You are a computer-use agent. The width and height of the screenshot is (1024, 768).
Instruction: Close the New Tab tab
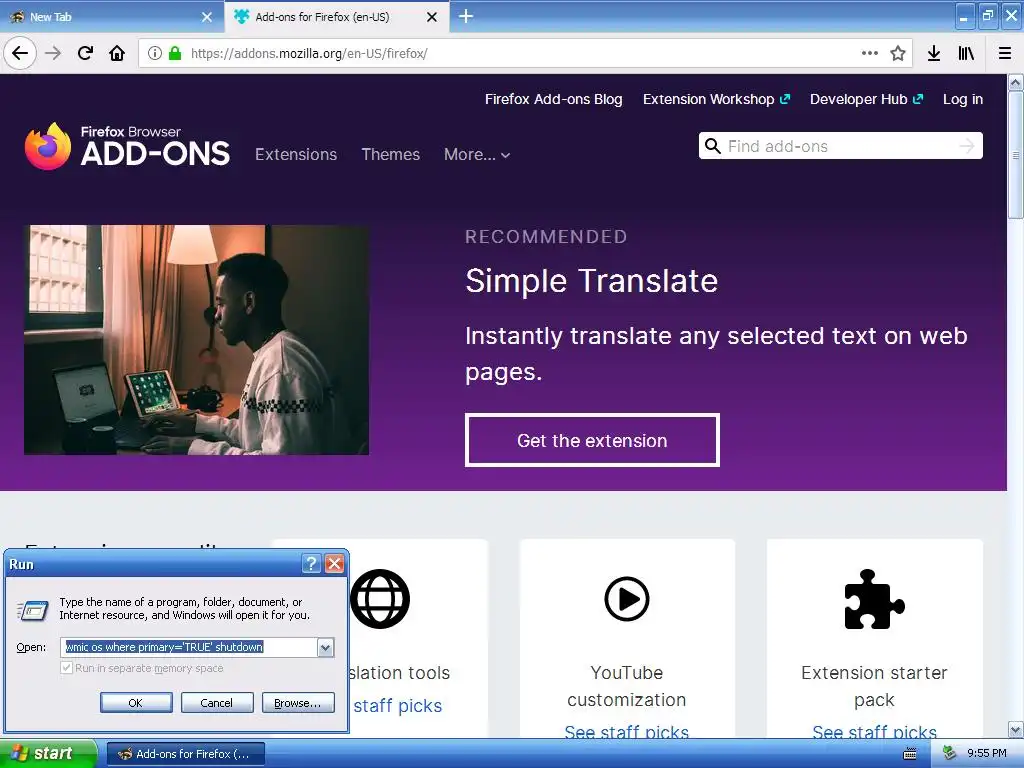[207, 17]
